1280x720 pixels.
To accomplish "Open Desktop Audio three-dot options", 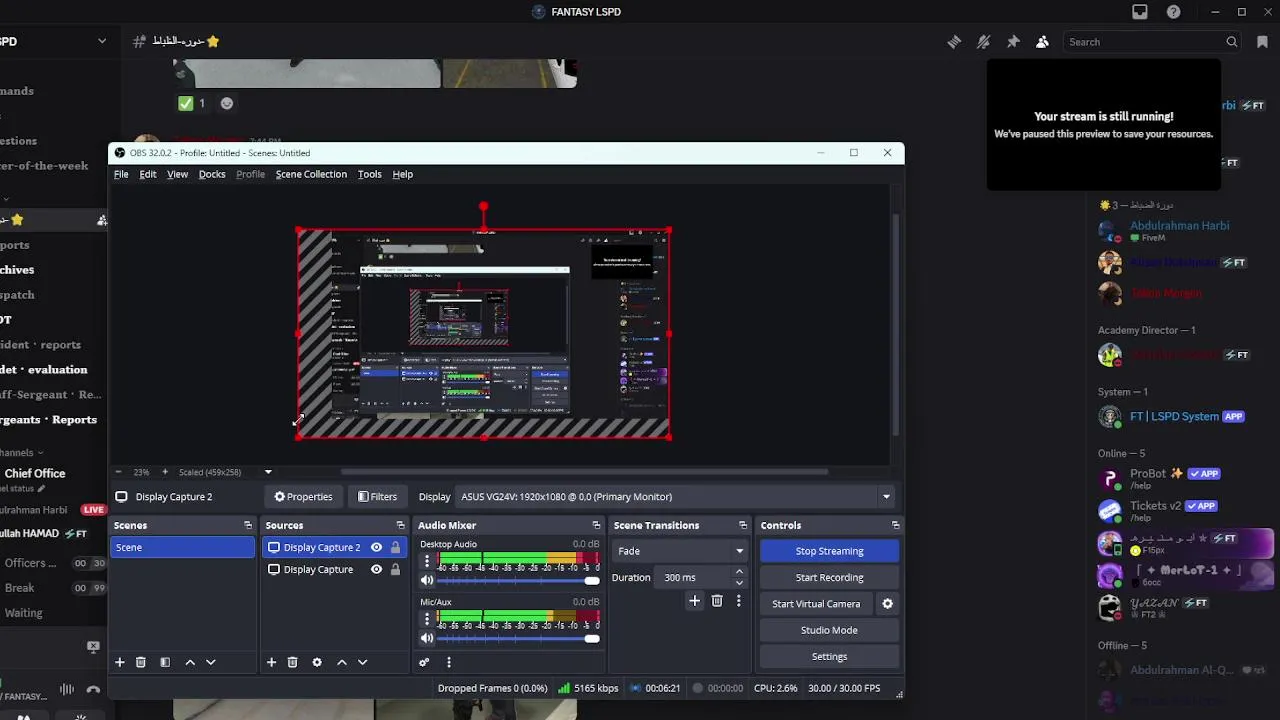I will [427, 562].
